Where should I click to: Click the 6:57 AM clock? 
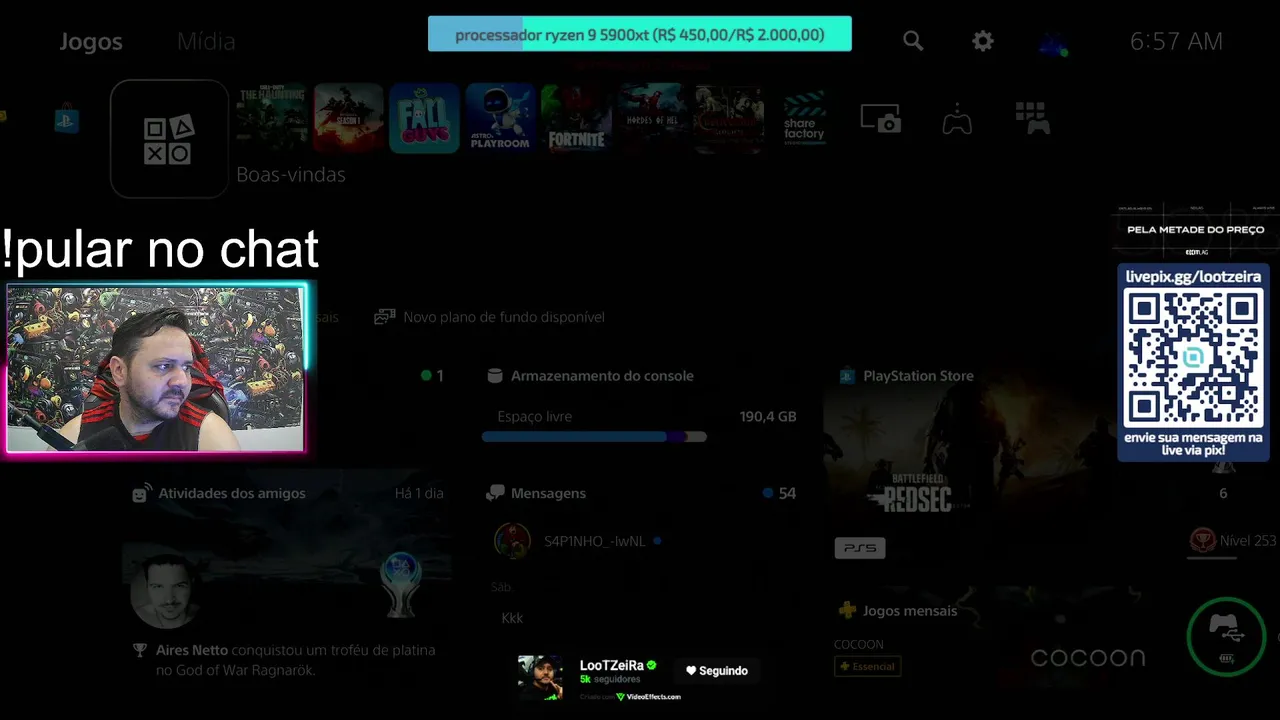[1176, 41]
